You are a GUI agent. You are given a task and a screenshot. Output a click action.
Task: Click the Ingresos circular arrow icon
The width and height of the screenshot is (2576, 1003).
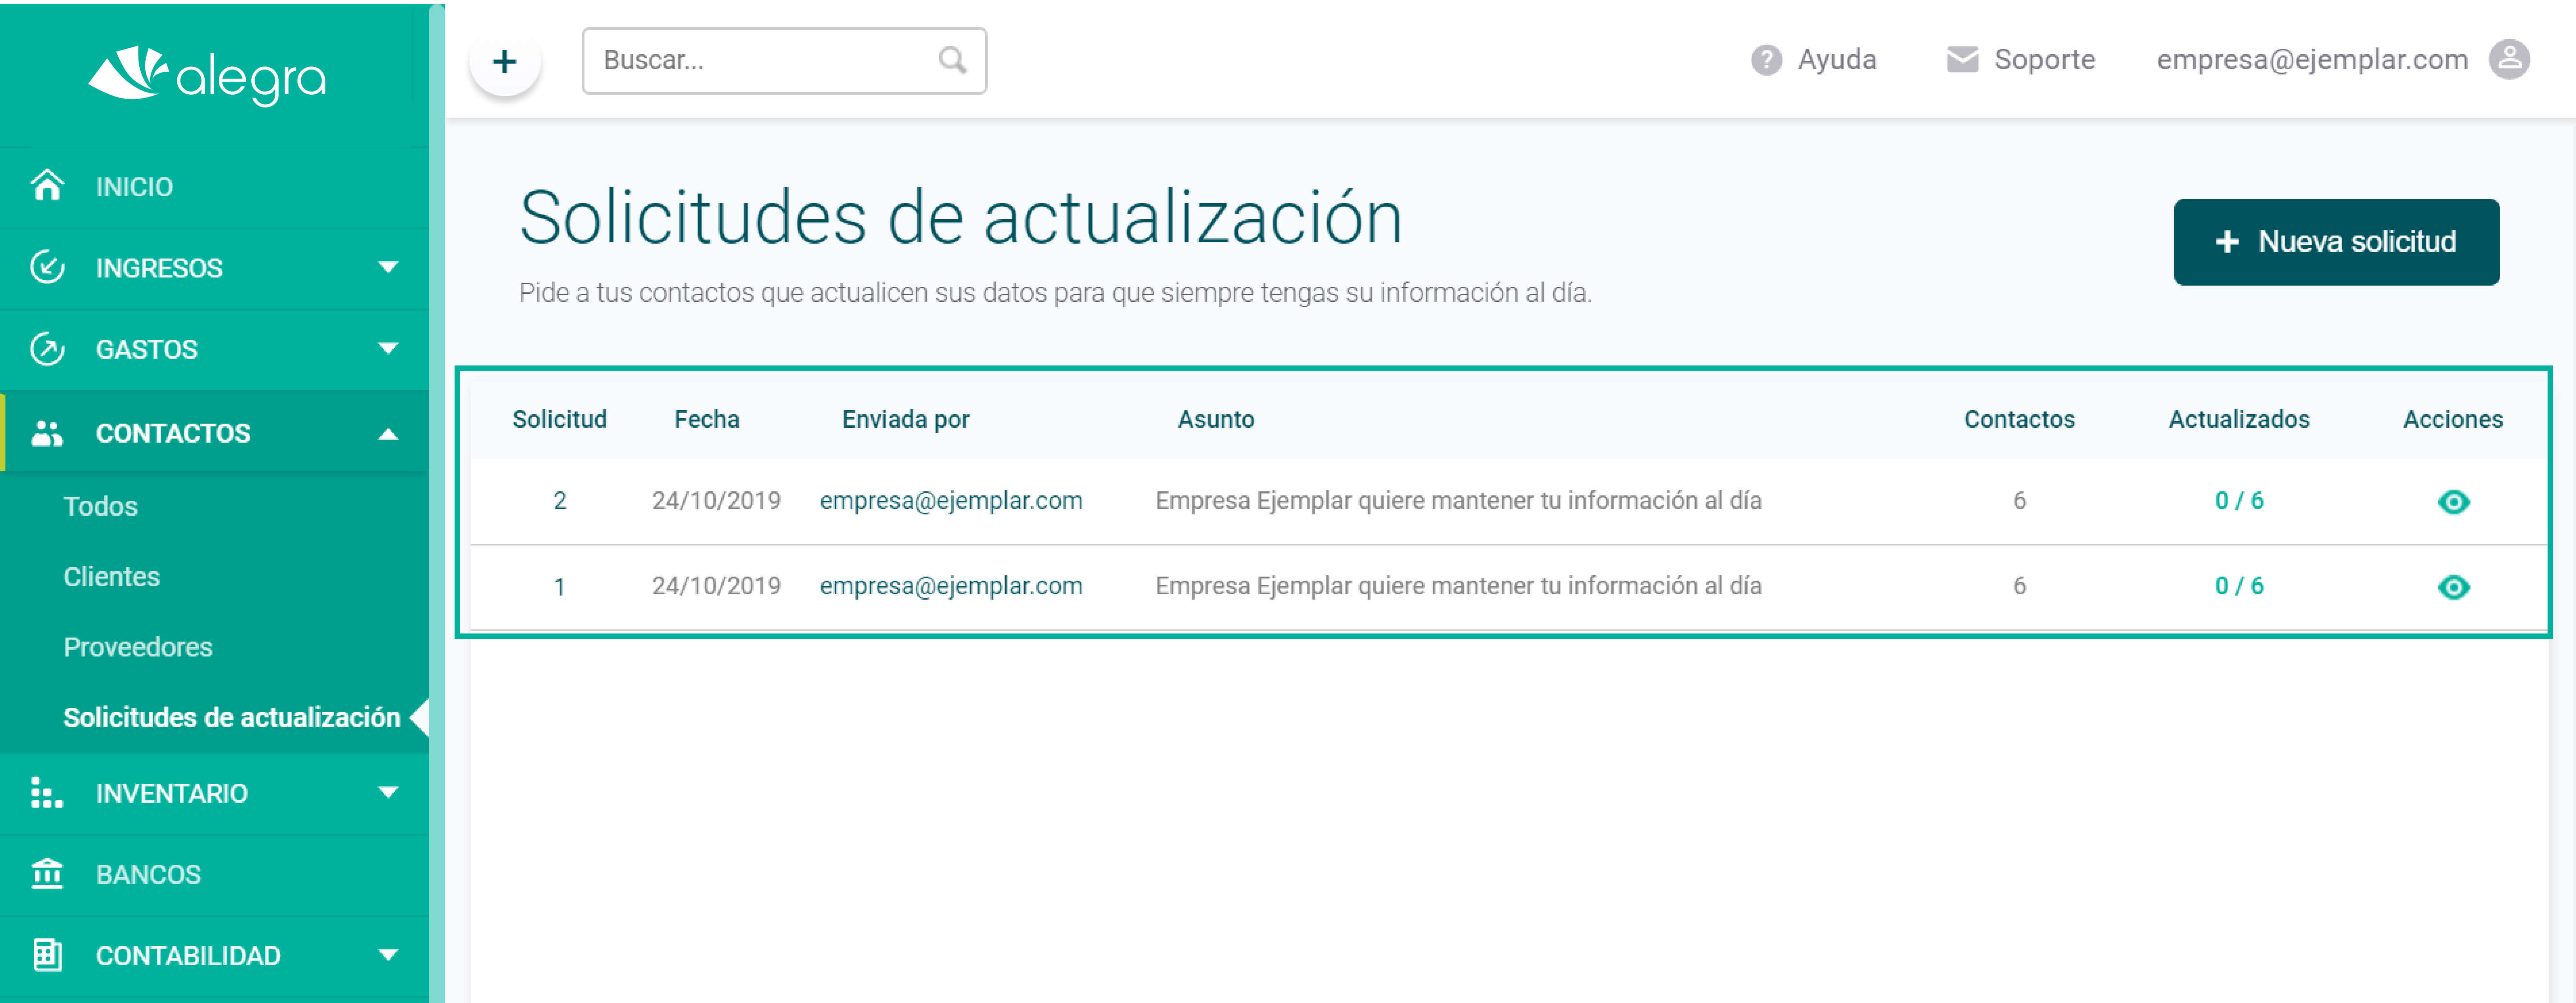coord(47,267)
